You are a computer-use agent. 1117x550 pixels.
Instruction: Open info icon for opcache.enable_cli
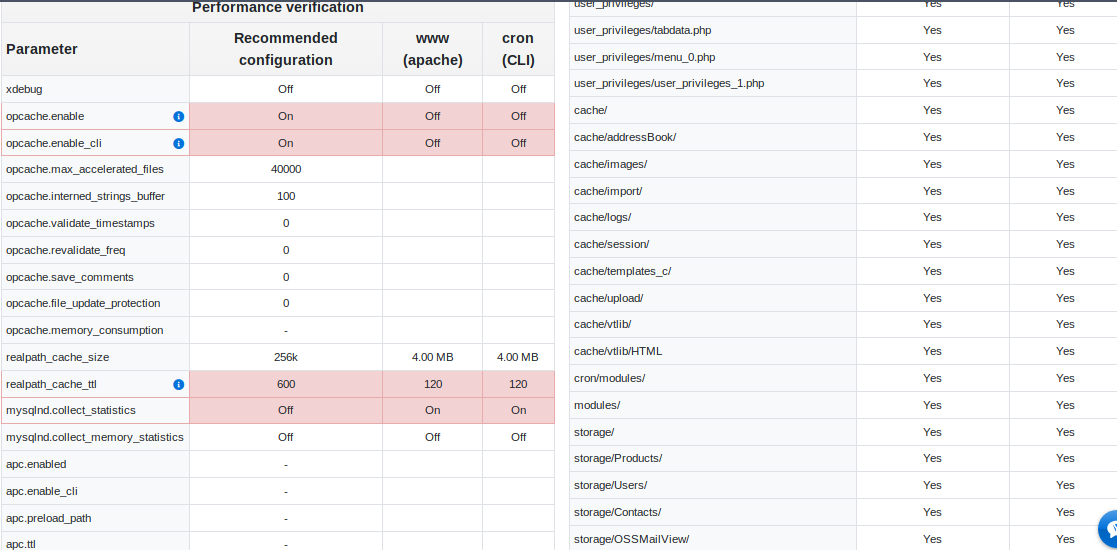pos(179,143)
